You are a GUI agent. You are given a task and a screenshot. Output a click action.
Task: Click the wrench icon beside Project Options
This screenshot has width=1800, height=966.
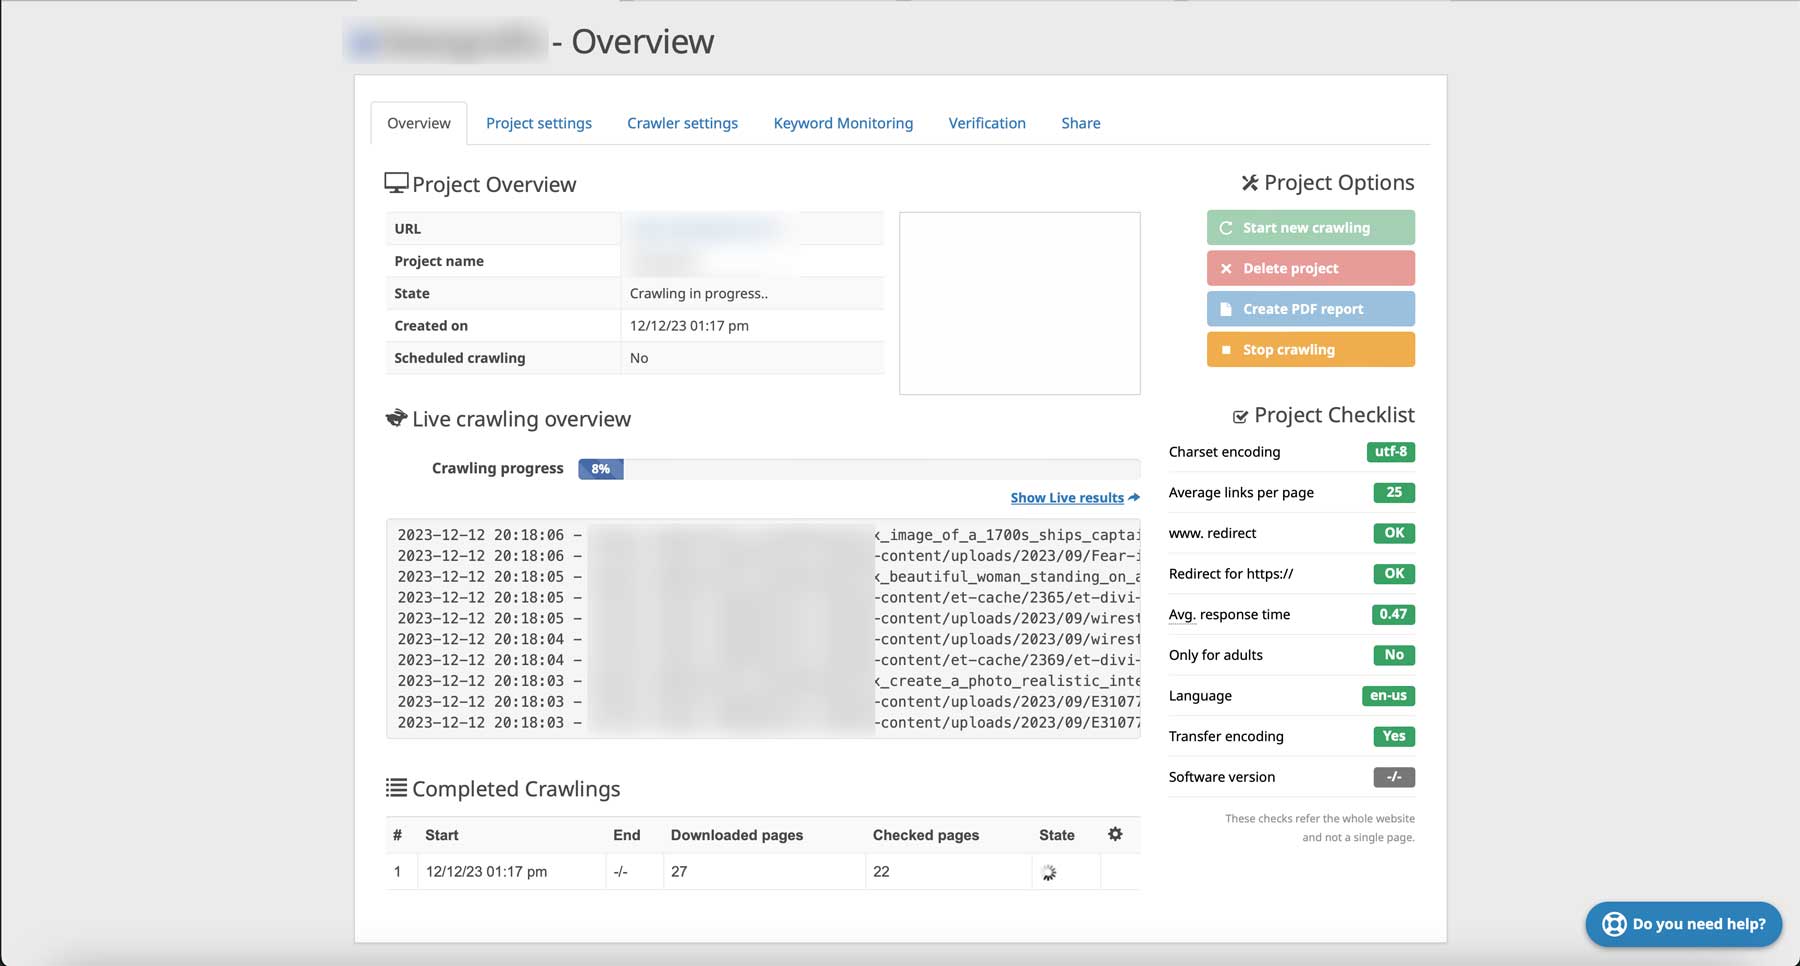point(1249,183)
